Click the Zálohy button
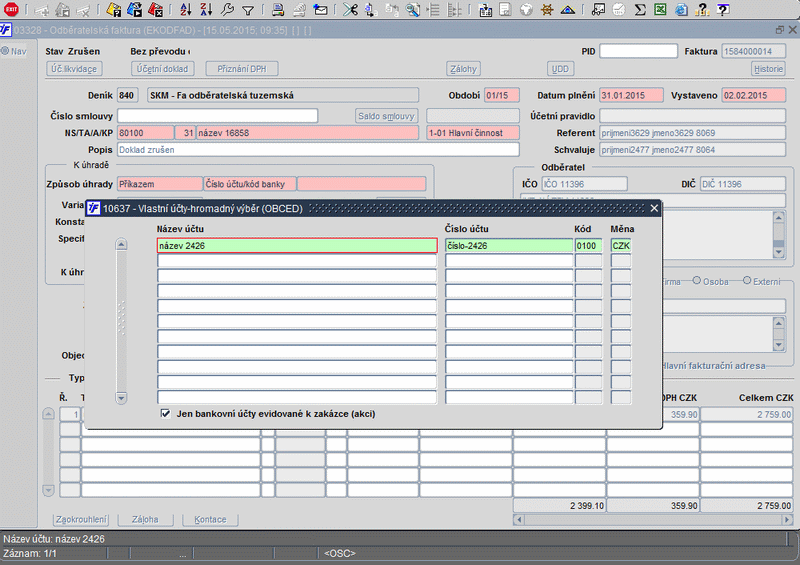 463,69
